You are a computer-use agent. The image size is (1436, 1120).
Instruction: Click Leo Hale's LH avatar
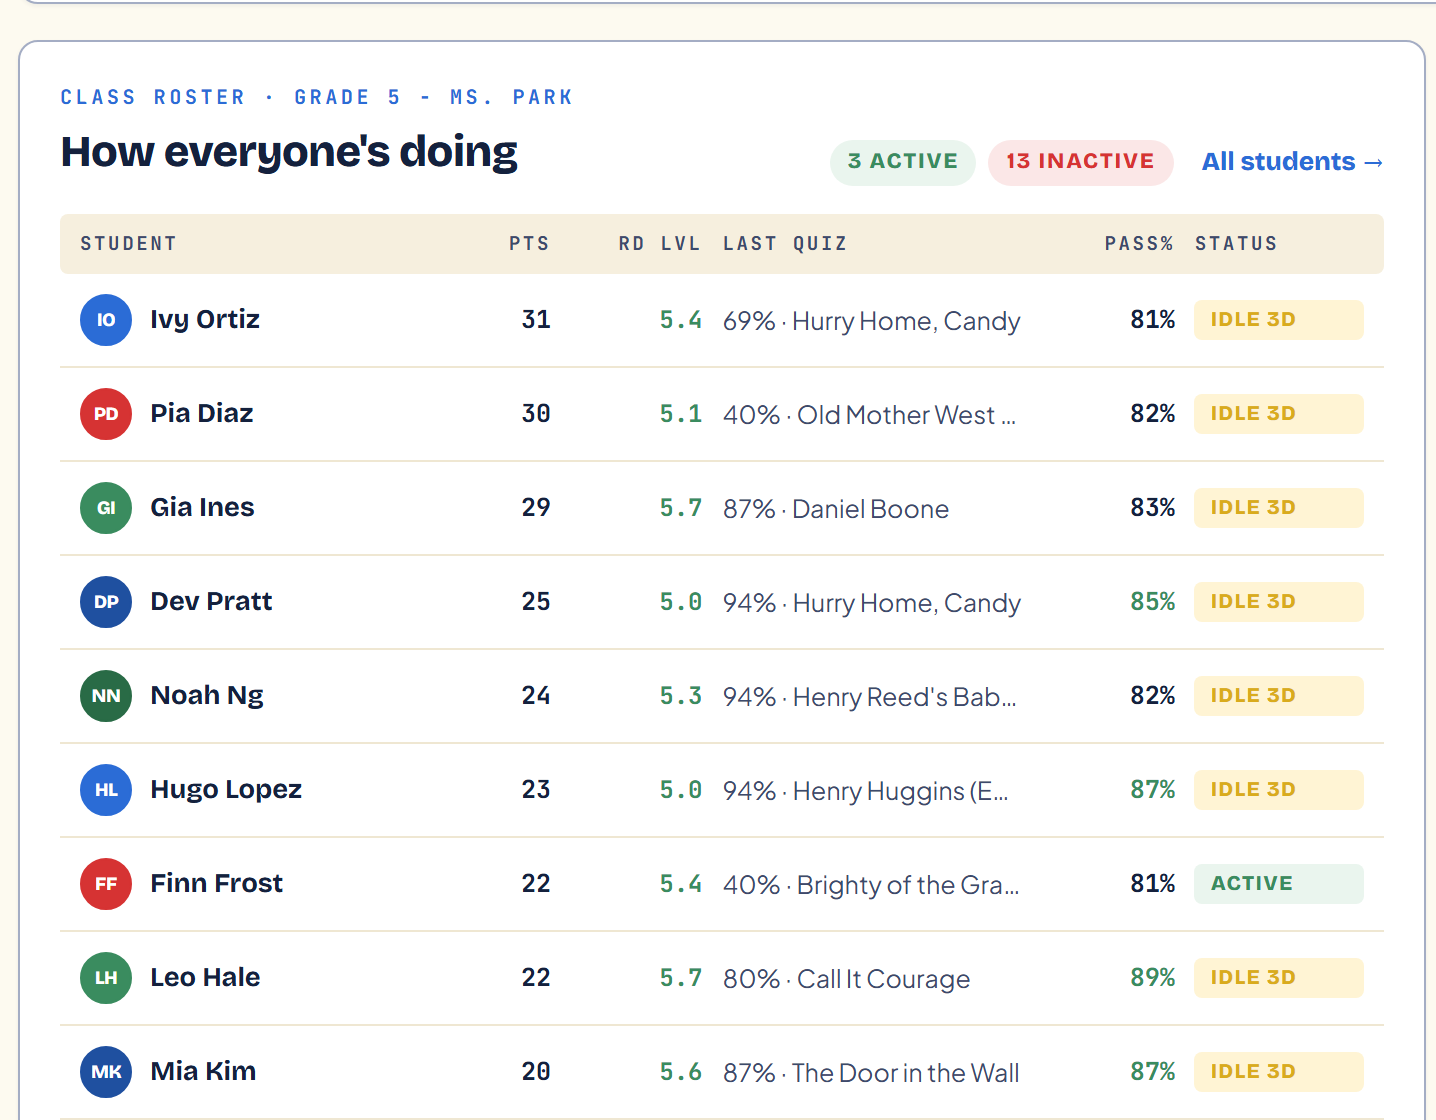(x=106, y=978)
